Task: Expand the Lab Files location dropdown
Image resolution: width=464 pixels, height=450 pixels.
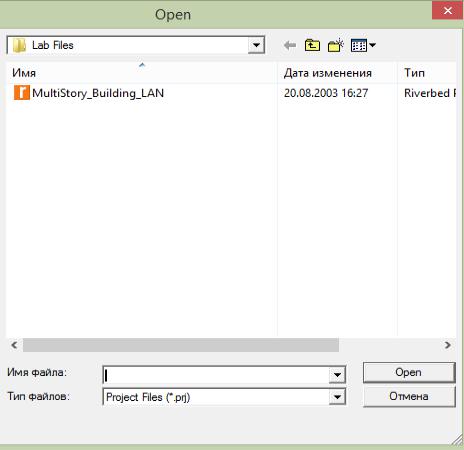Action: [256, 45]
